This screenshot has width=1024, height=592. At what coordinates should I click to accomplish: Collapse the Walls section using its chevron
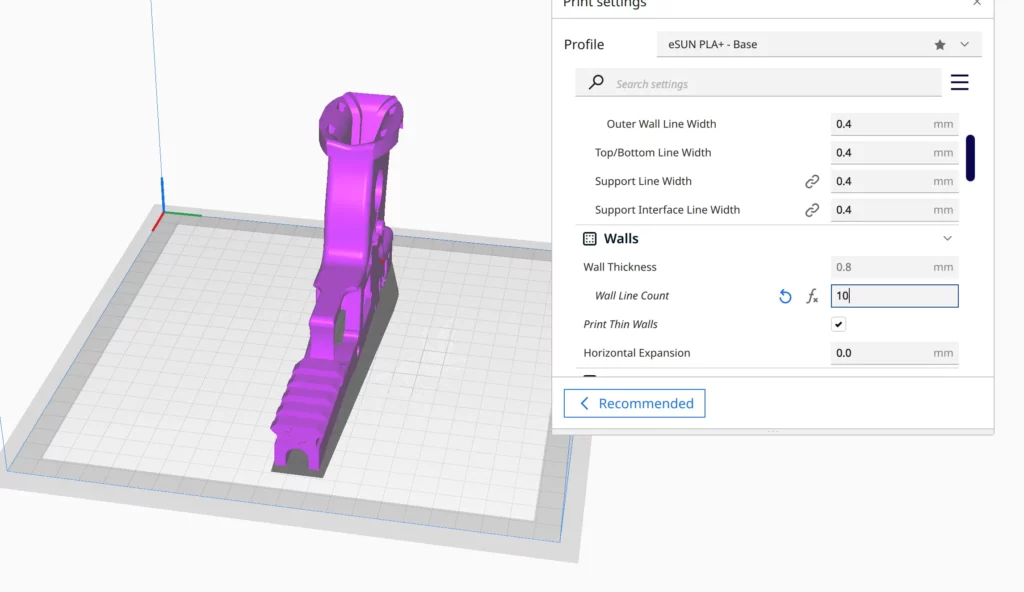(x=947, y=239)
